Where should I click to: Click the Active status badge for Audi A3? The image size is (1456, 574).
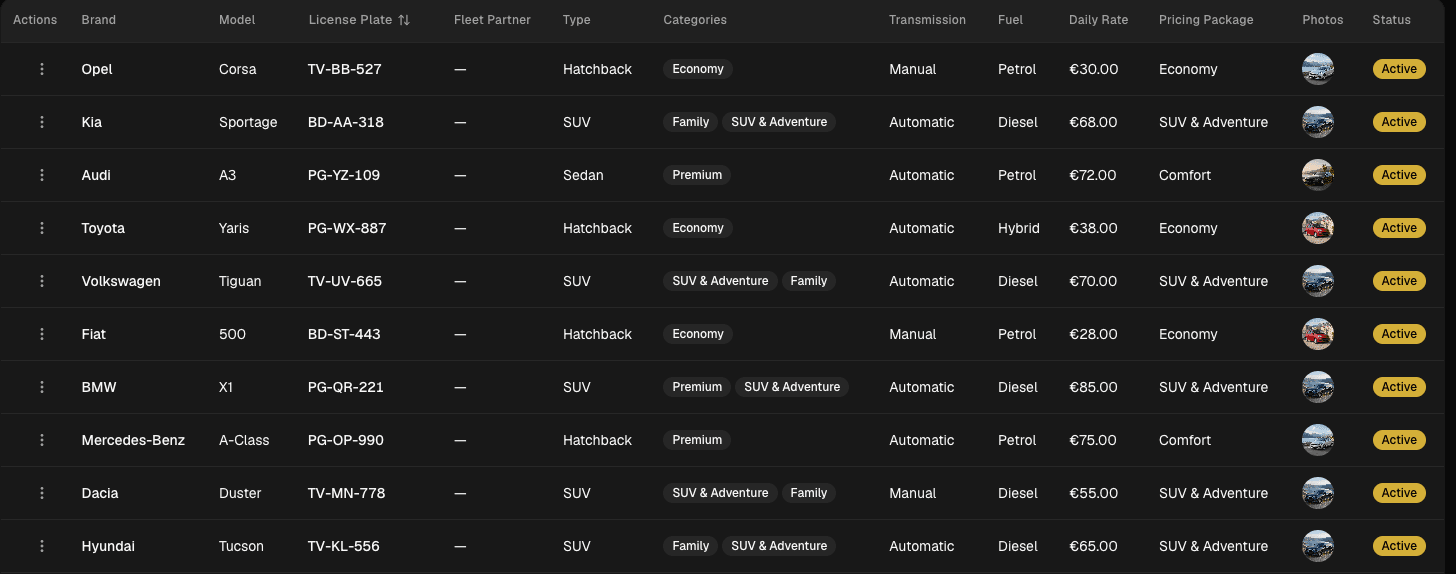[x=1399, y=175]
